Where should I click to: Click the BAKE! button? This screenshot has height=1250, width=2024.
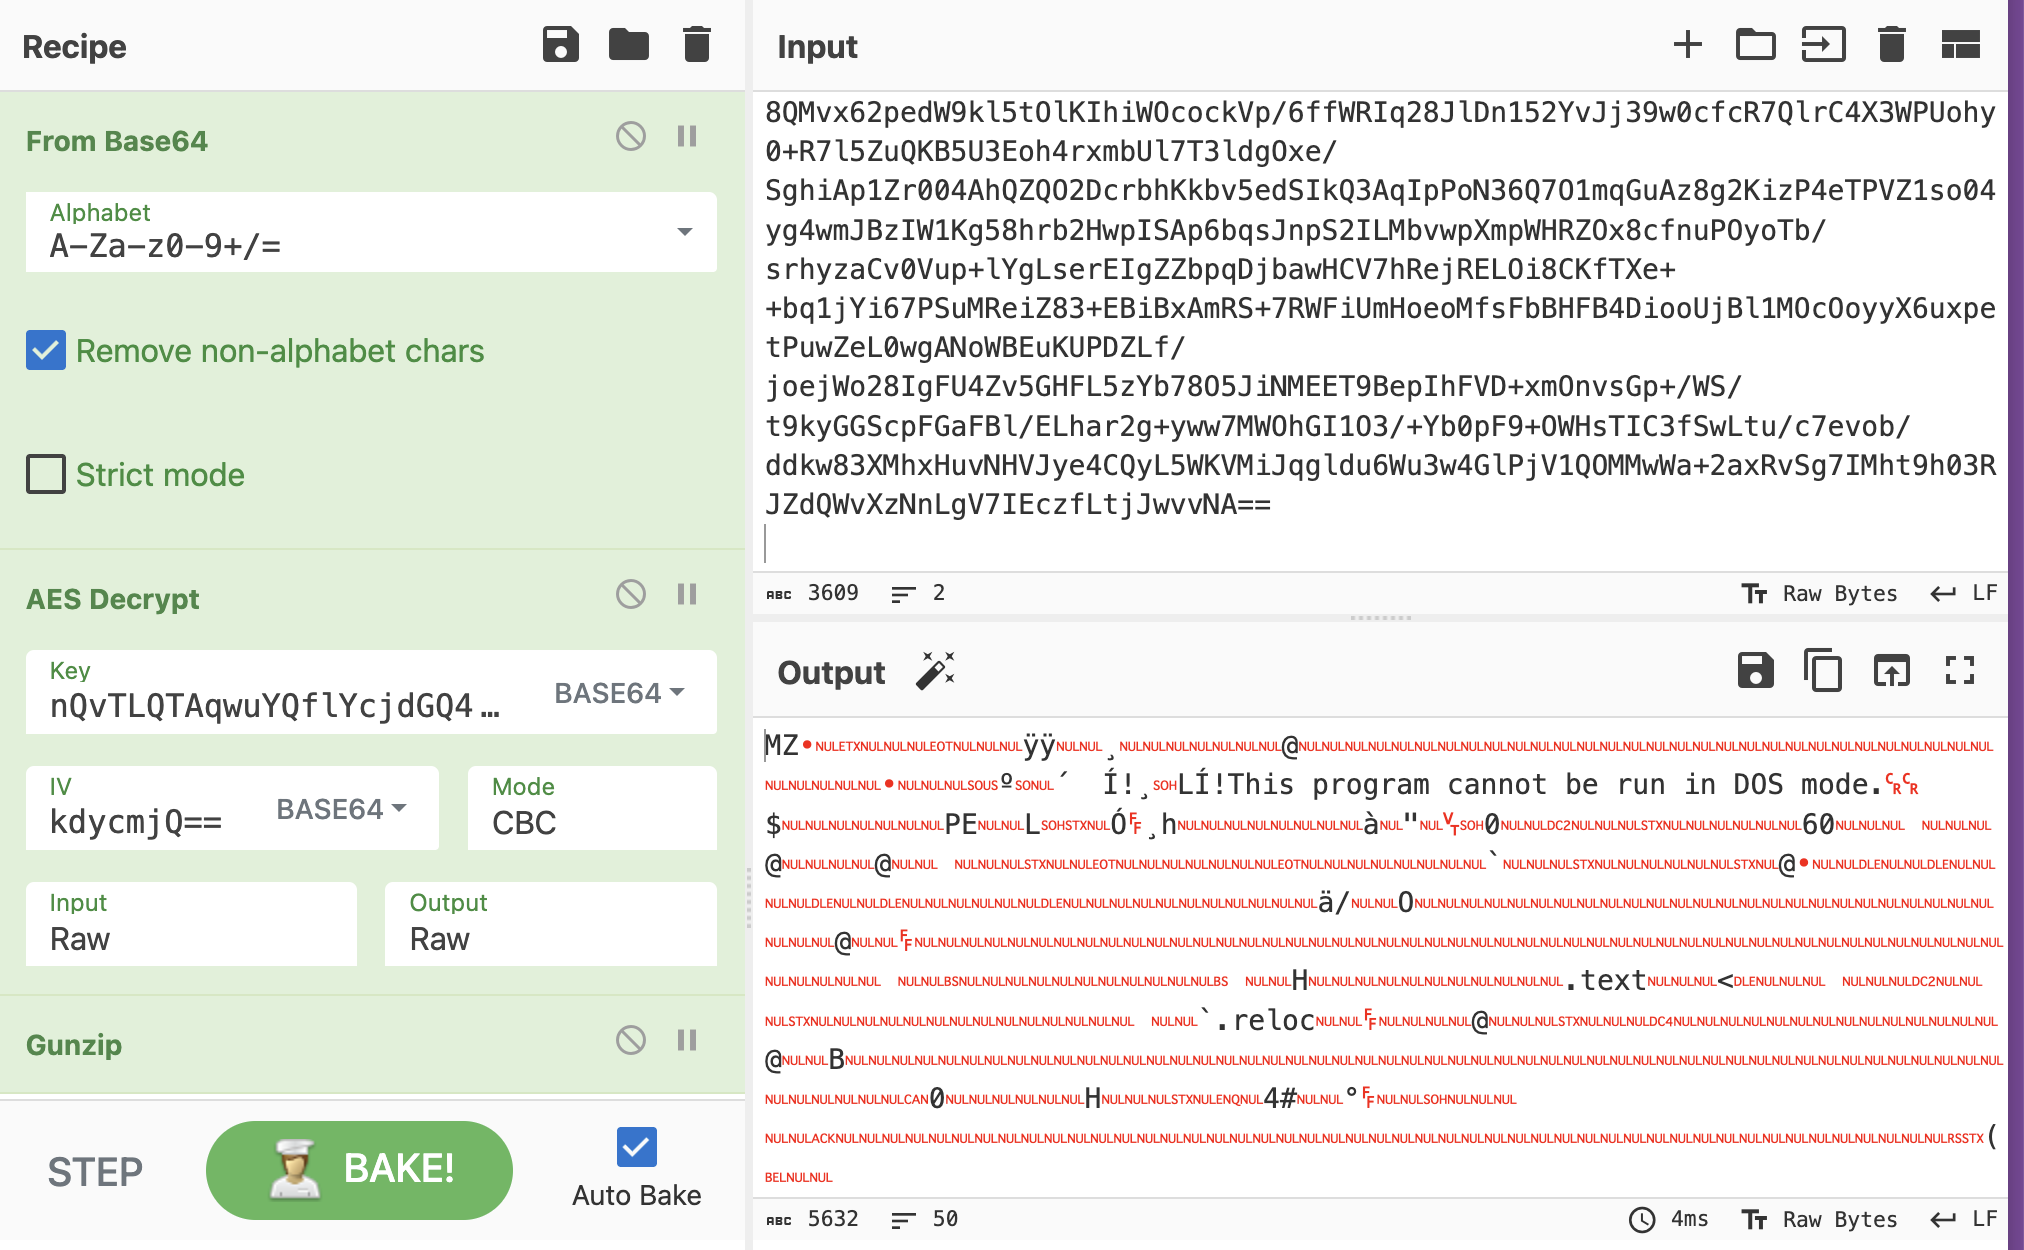click(x=359, y=1169)
